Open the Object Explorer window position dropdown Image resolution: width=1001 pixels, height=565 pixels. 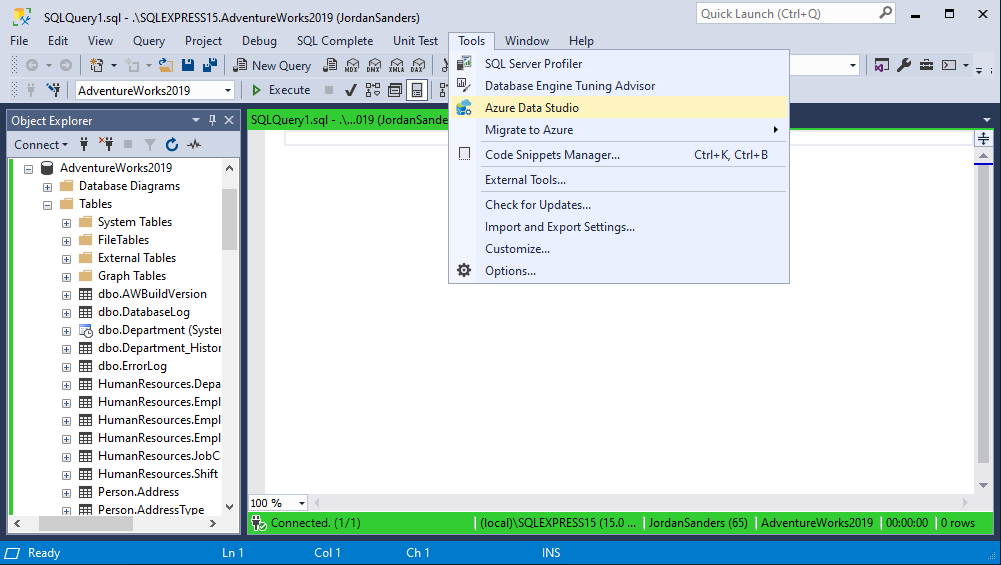(x=196, y=120)
